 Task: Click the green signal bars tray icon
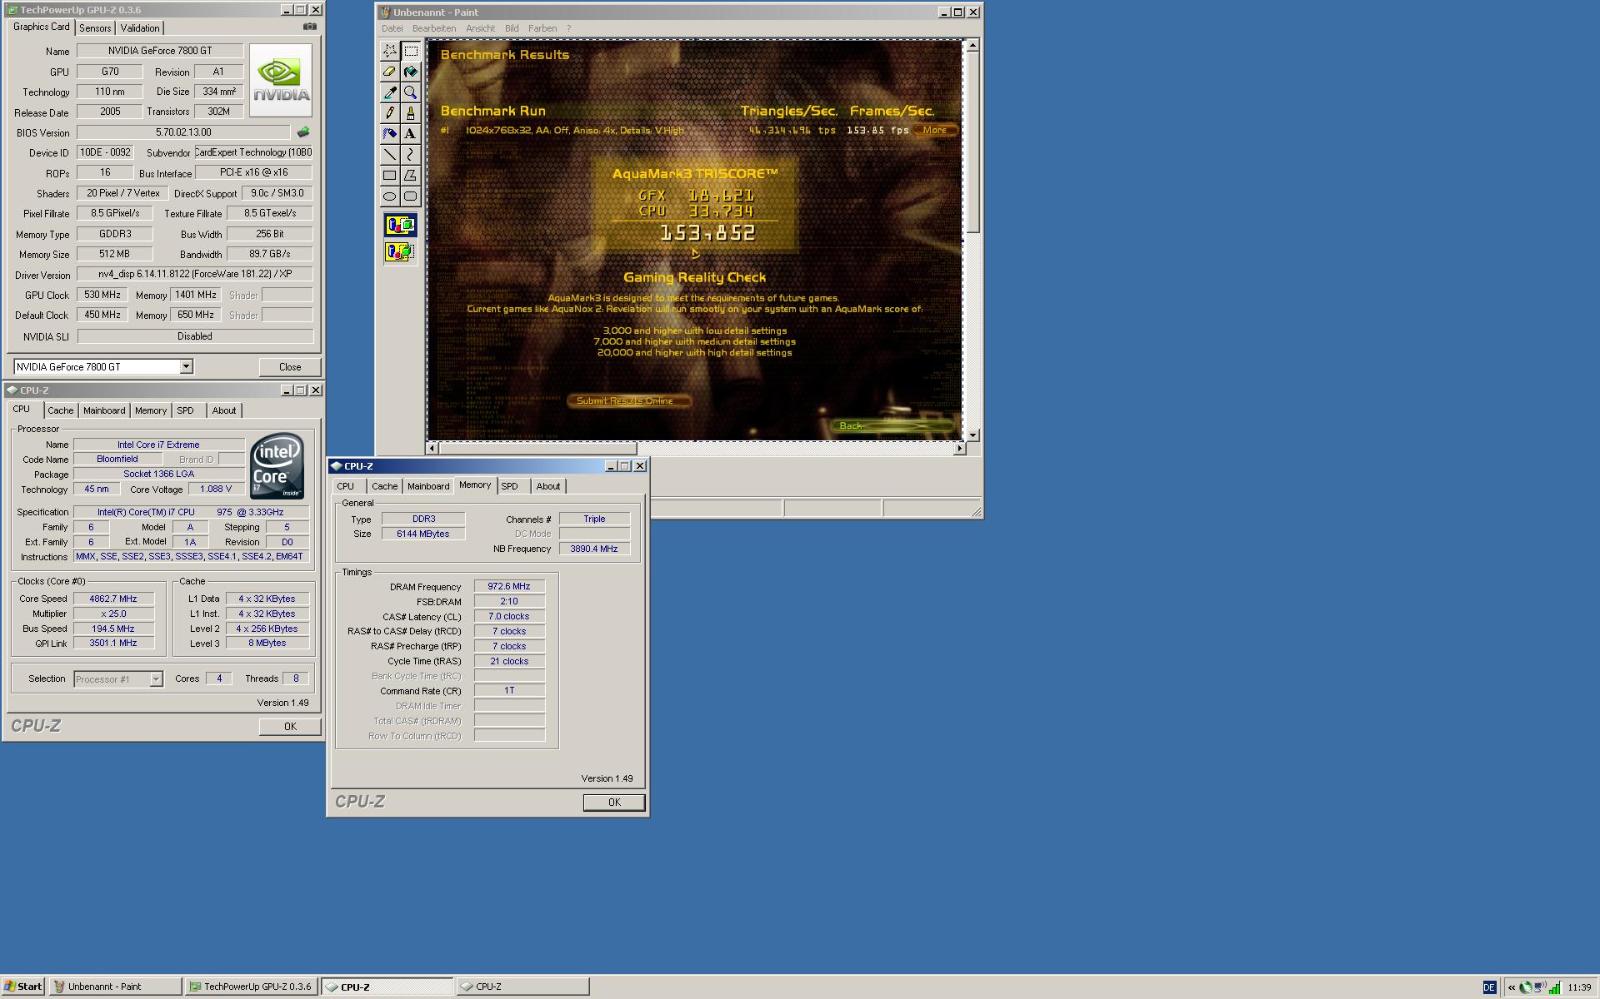[1554, 987]
